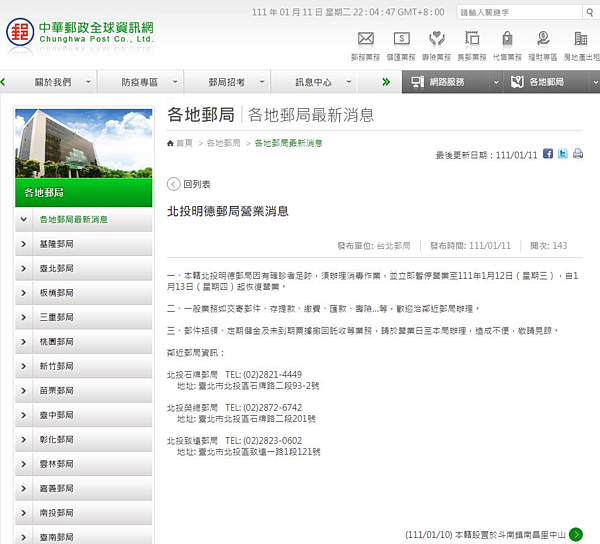Screen dimensions: 600x544
Task: Click the green circle arrow by the next news item
Action: click(x=576, y=534)
